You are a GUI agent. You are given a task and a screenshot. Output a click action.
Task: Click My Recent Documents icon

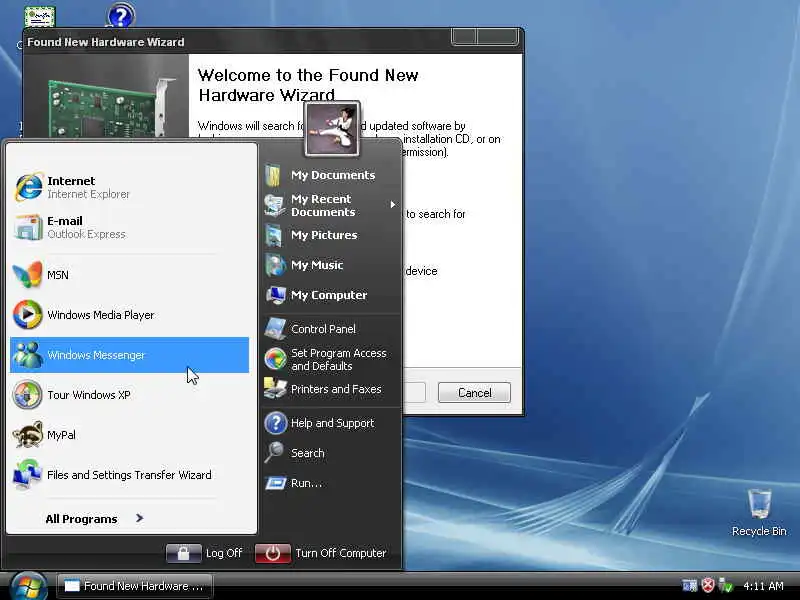click(274, 205)
